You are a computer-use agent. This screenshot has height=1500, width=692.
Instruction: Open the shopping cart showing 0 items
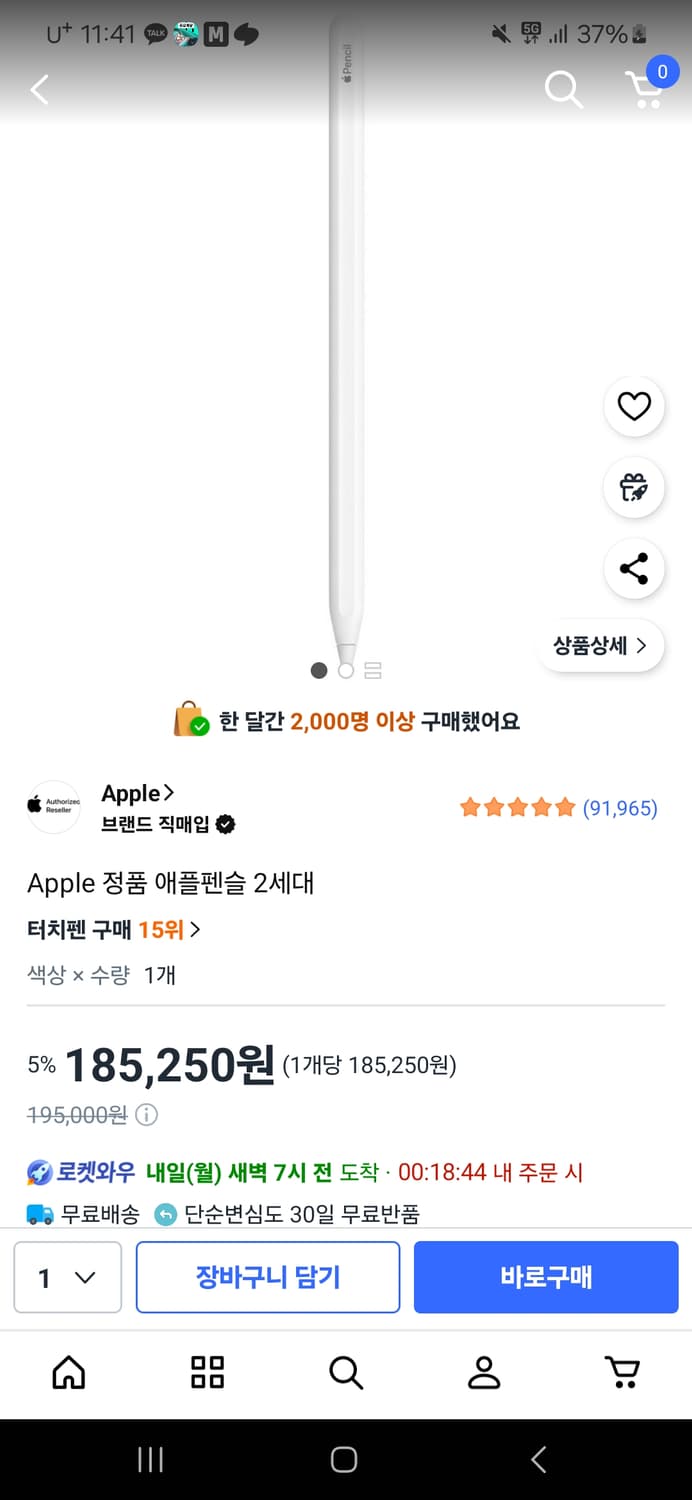point(647,89)
